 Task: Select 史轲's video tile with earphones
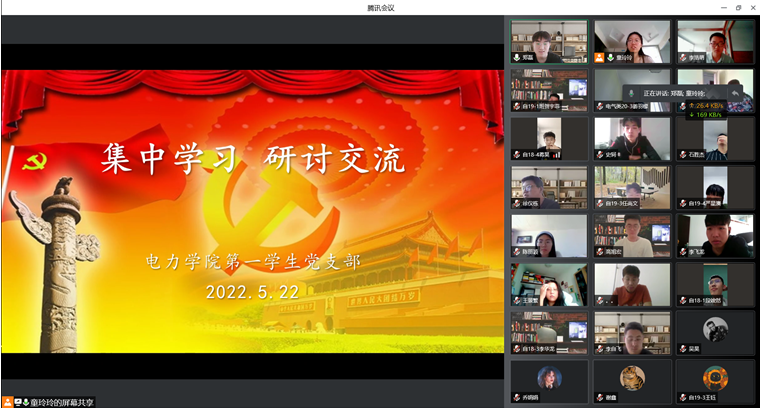[x=632, y=139]
